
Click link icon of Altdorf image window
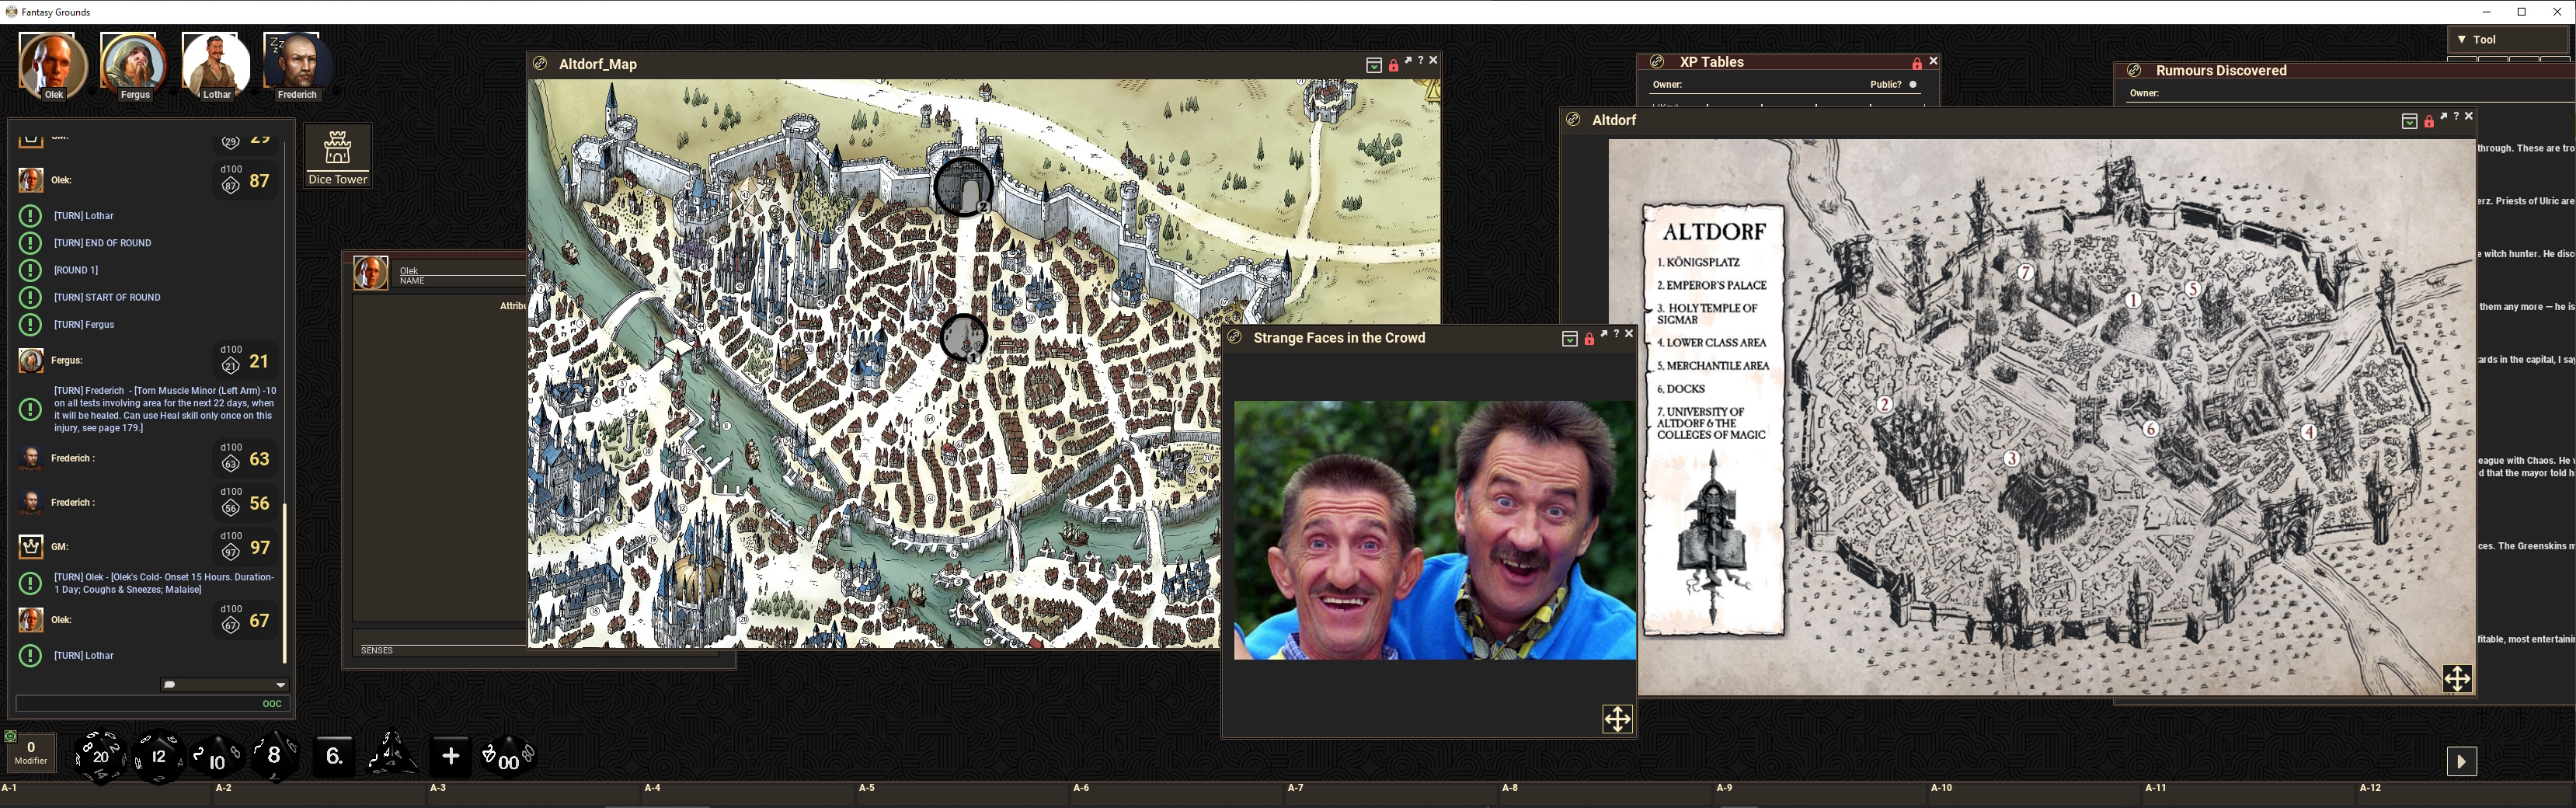pyautogui.click(x=1574, y=119)
